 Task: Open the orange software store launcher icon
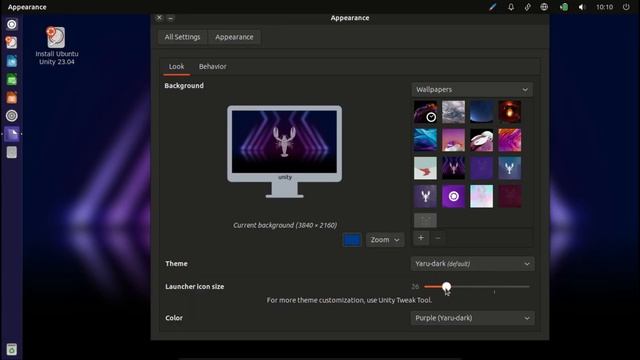pyautogui.click(x=12, y=98)
